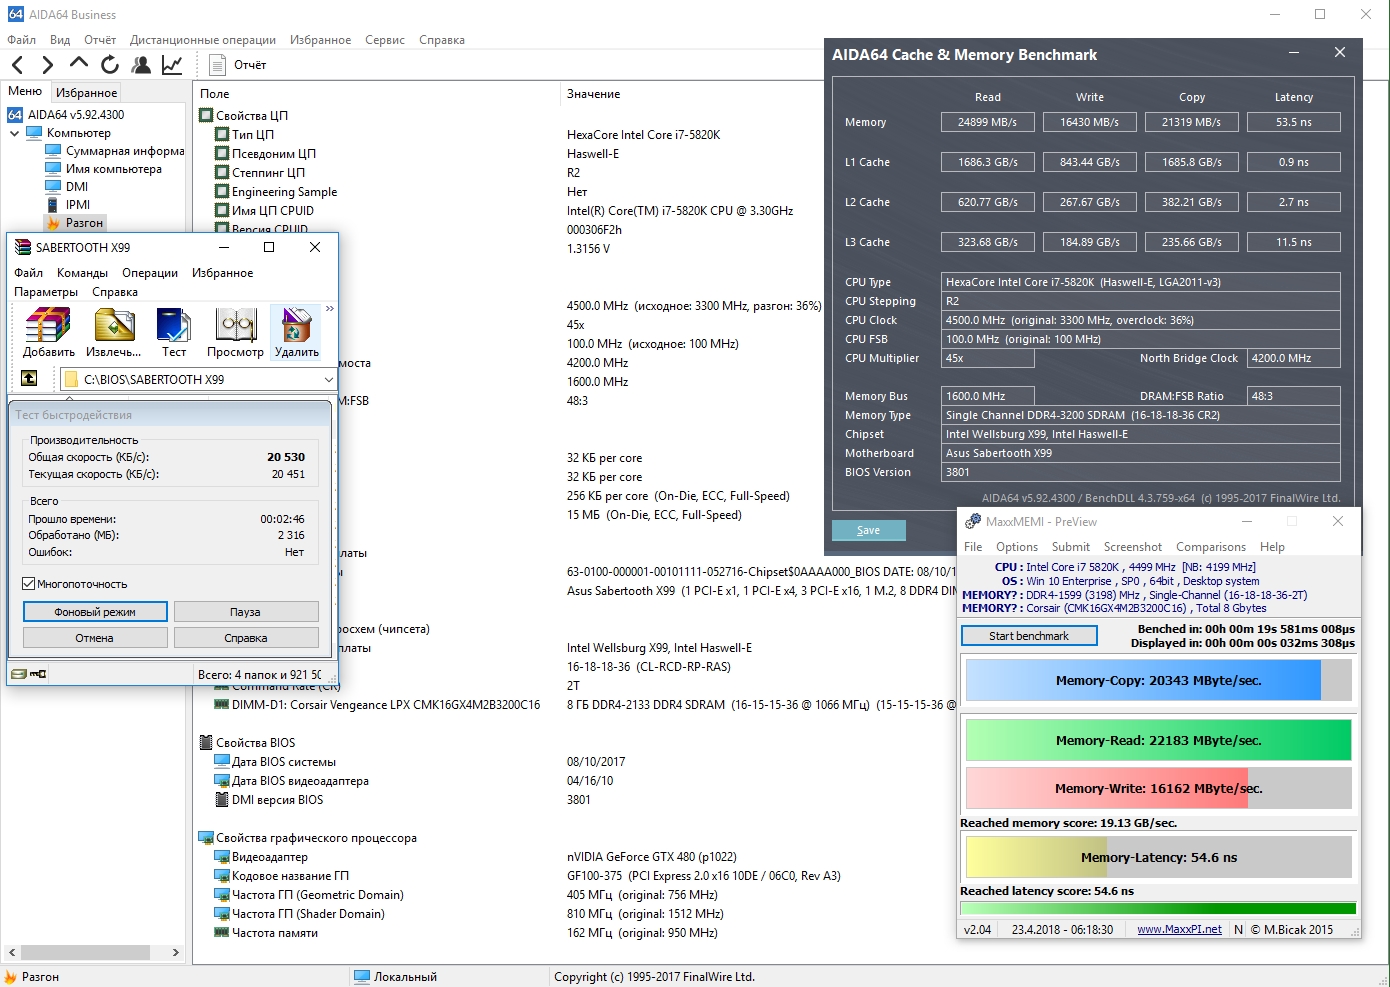
Task: Go up one level in AIDA64 toolbar
Action: (79, 64)
